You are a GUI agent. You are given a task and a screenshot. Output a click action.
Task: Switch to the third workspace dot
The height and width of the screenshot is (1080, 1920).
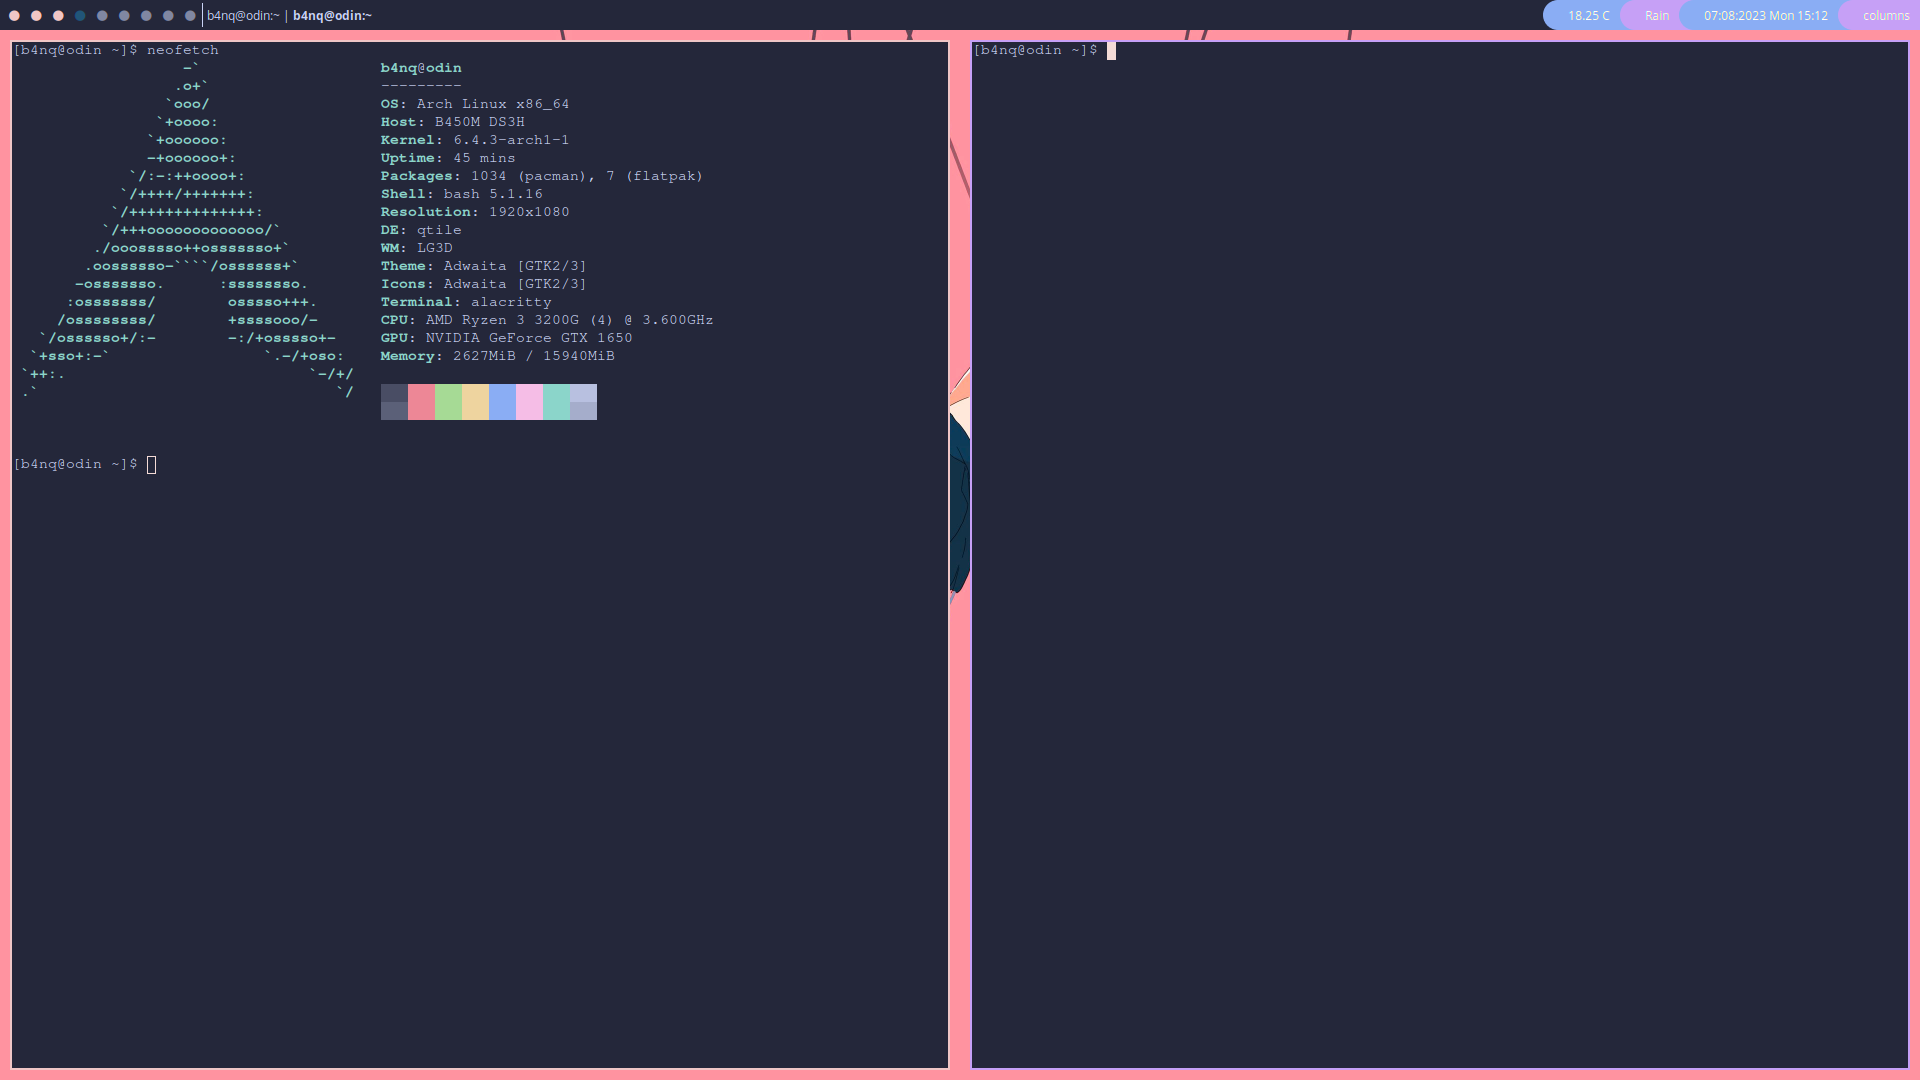coord(58,16)
